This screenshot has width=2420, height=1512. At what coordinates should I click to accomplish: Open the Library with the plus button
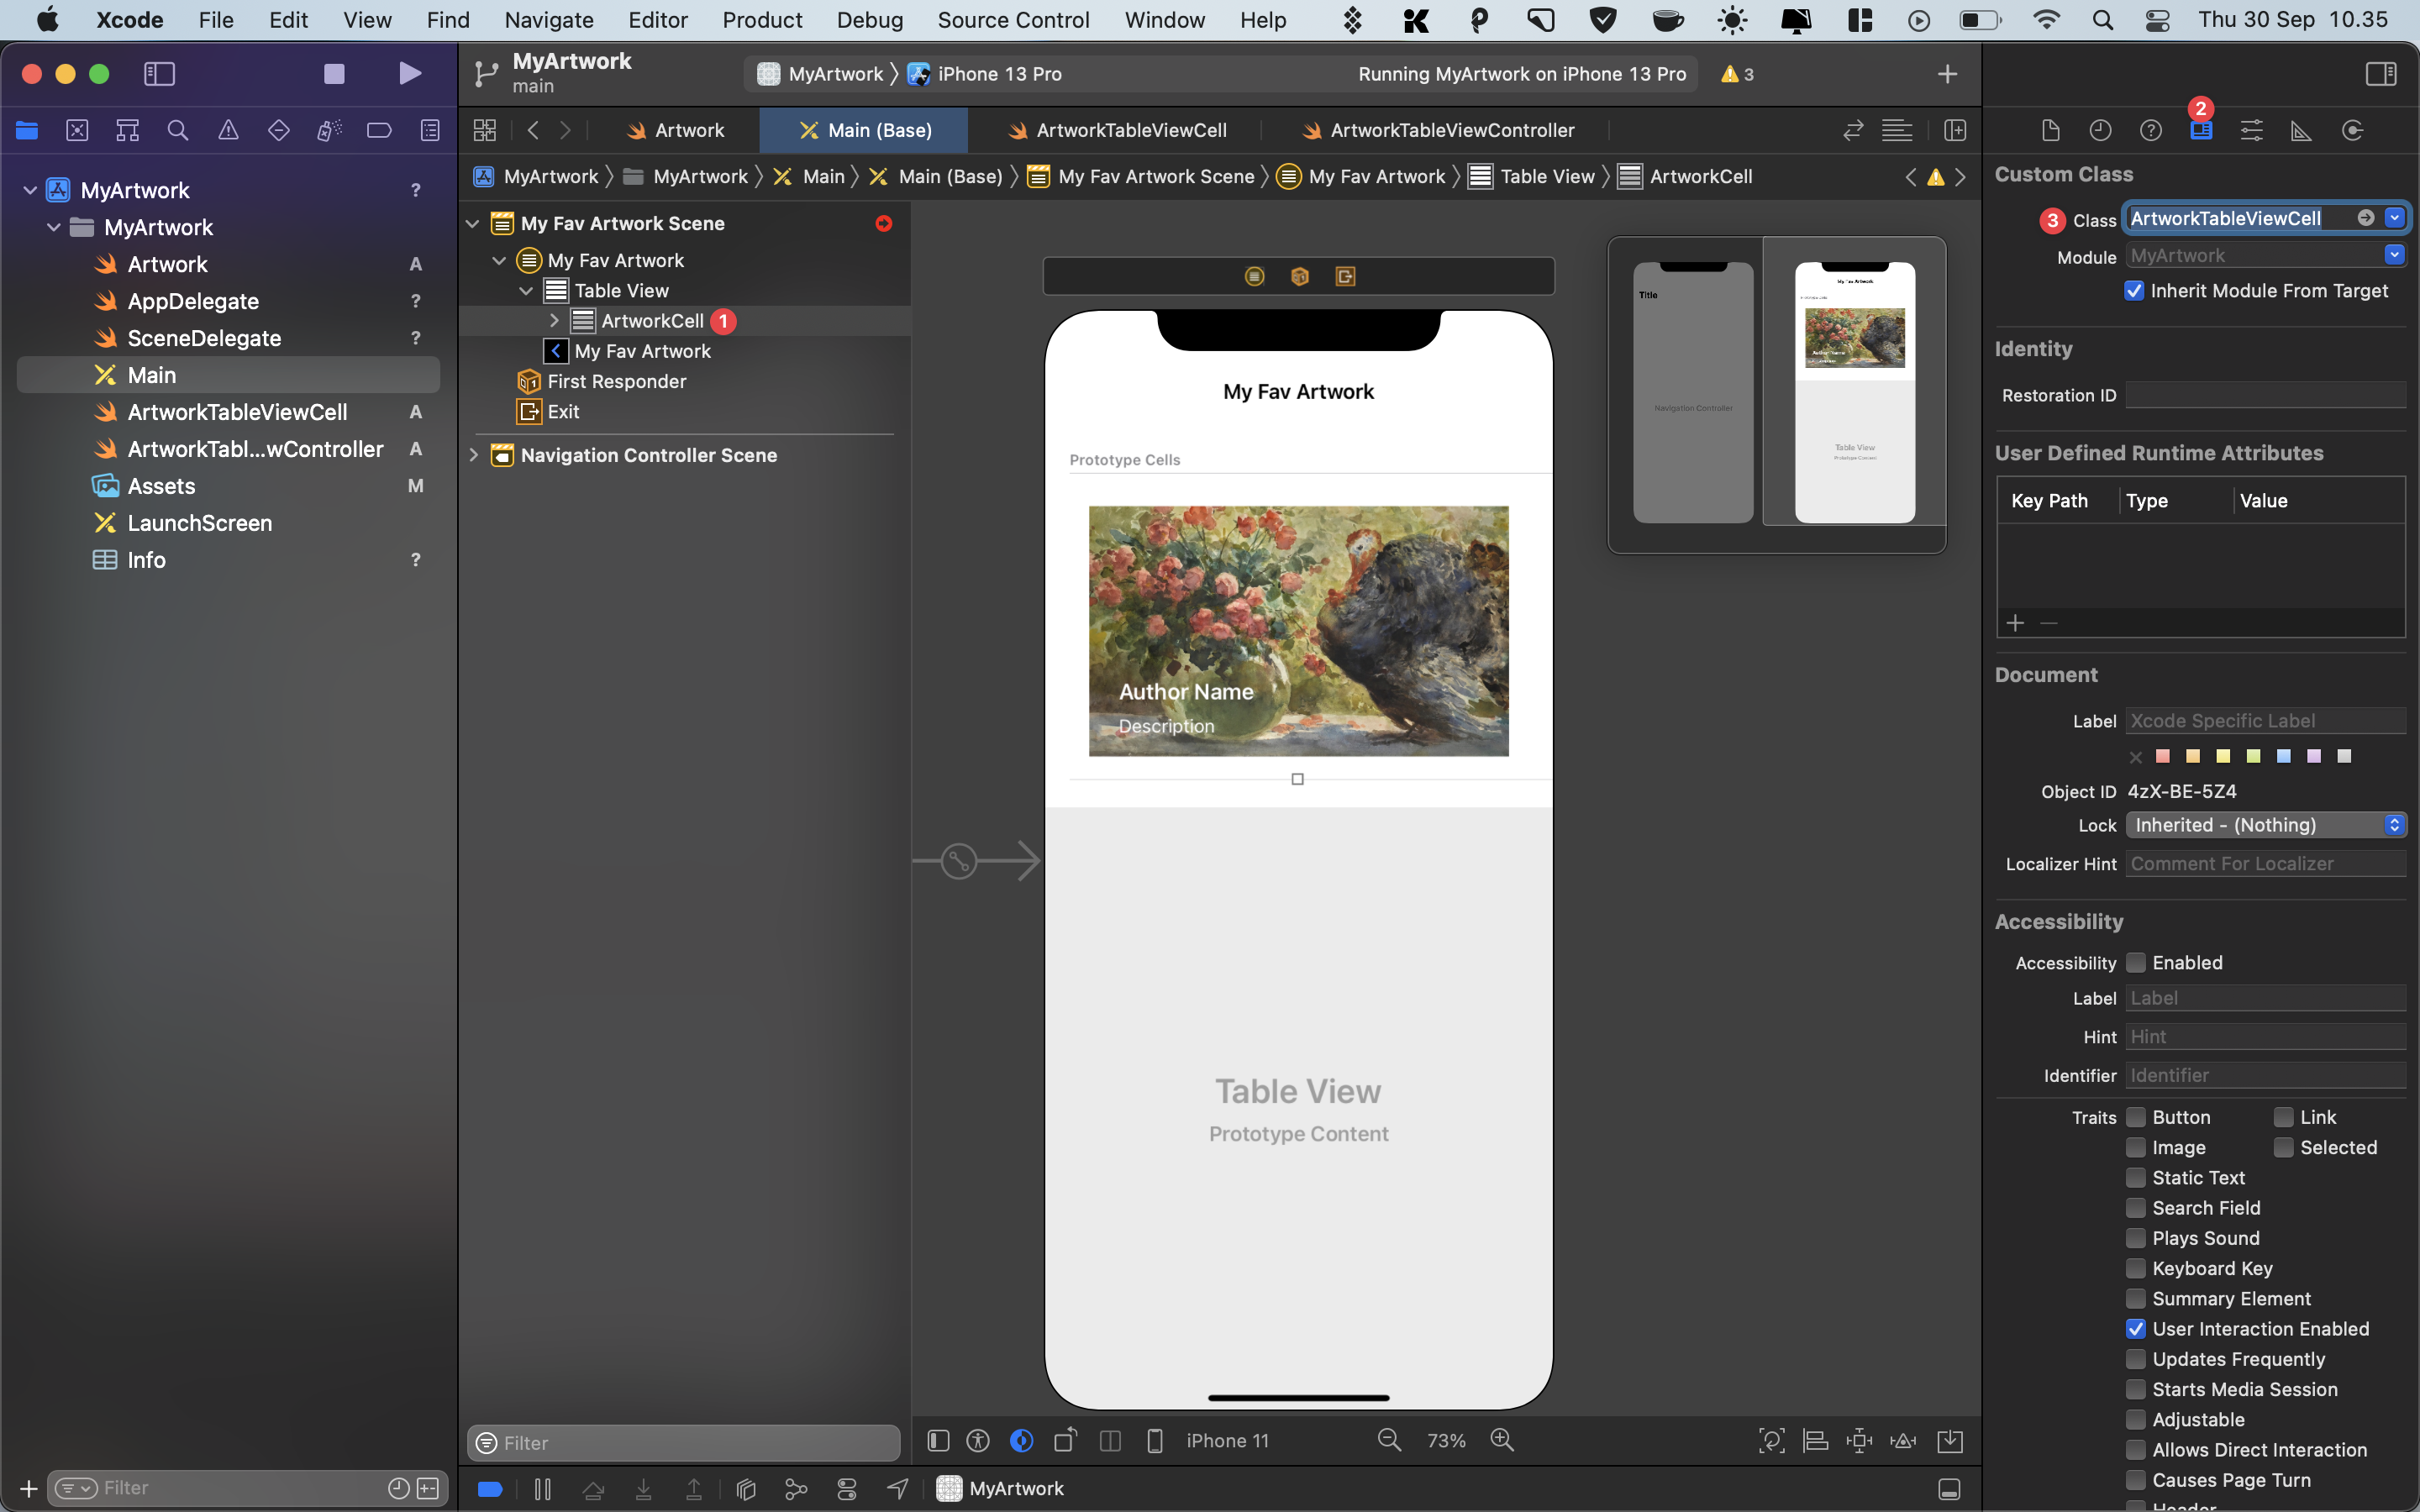click(x=1947, y=74)
